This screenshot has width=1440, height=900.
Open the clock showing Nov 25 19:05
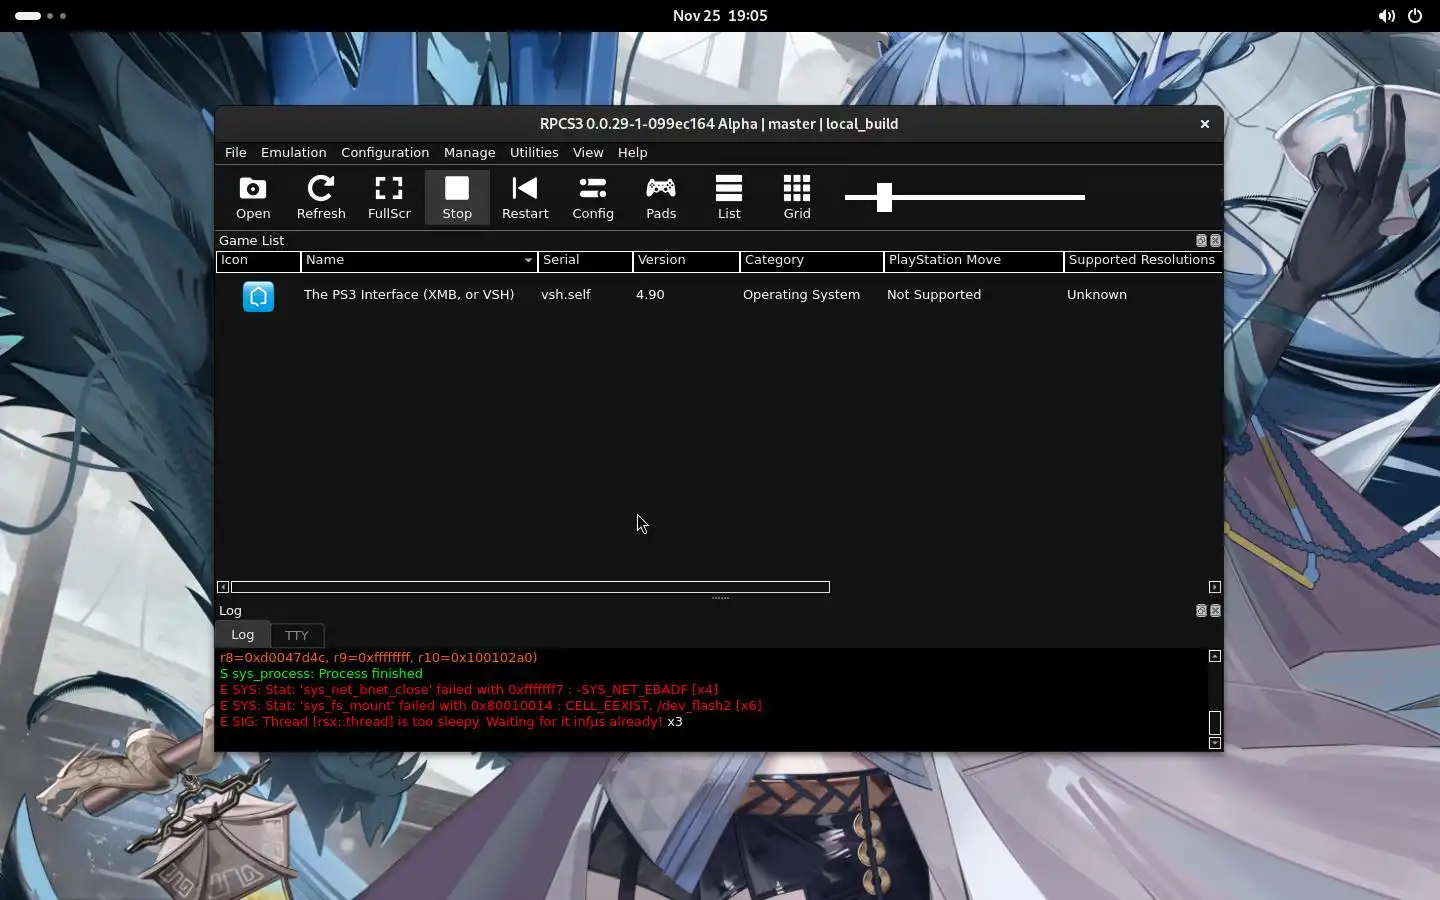(720, 16)
